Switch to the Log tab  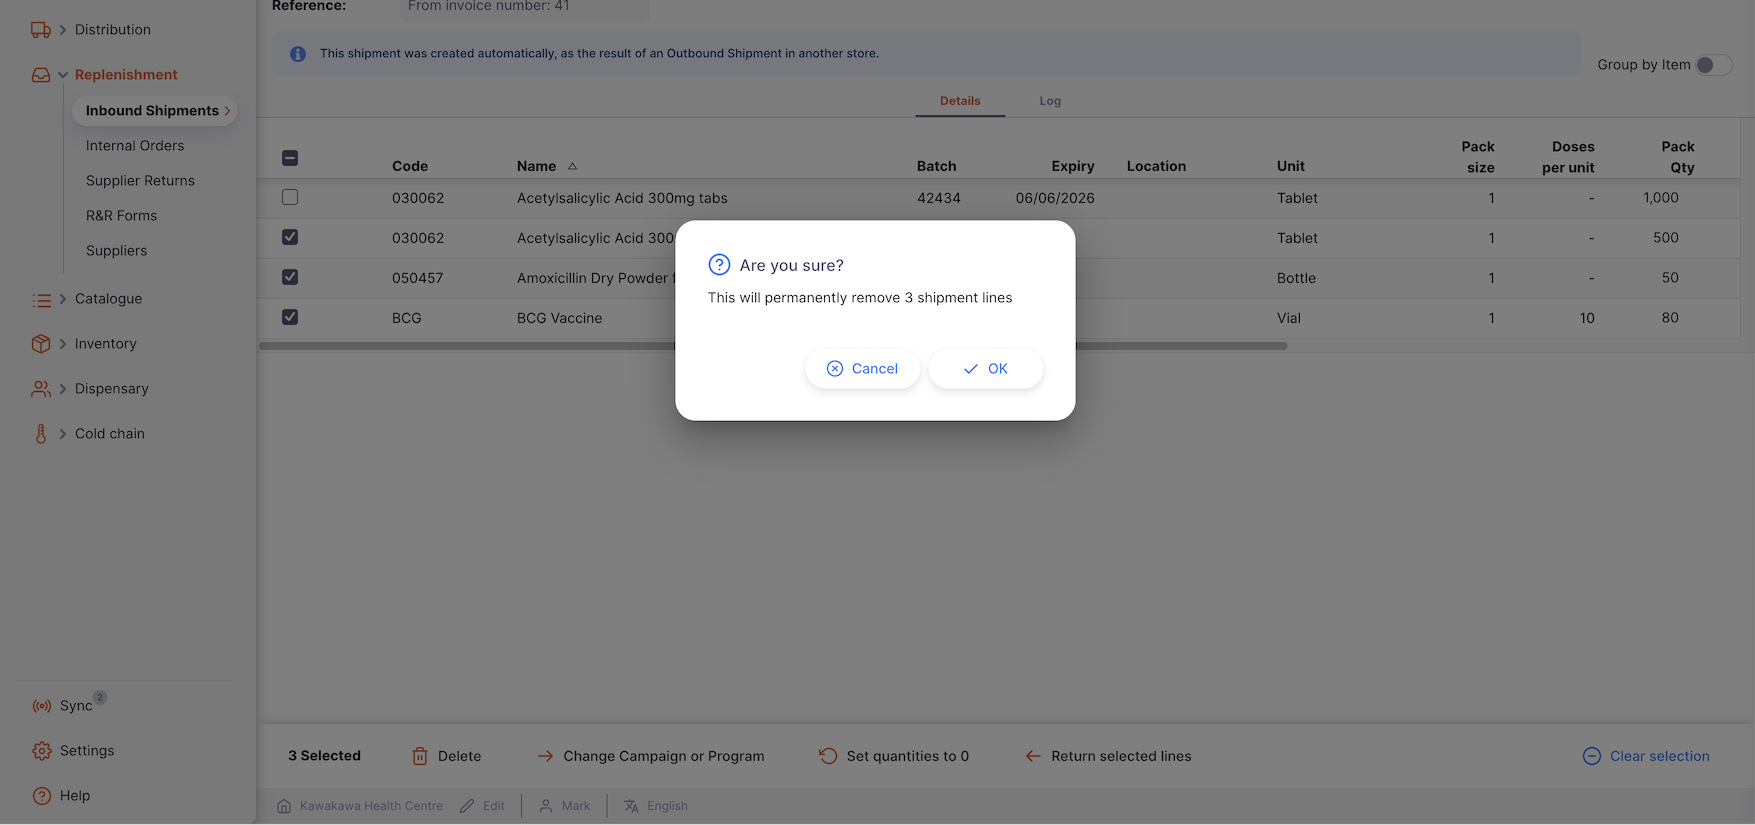(x=1049, y=101)
